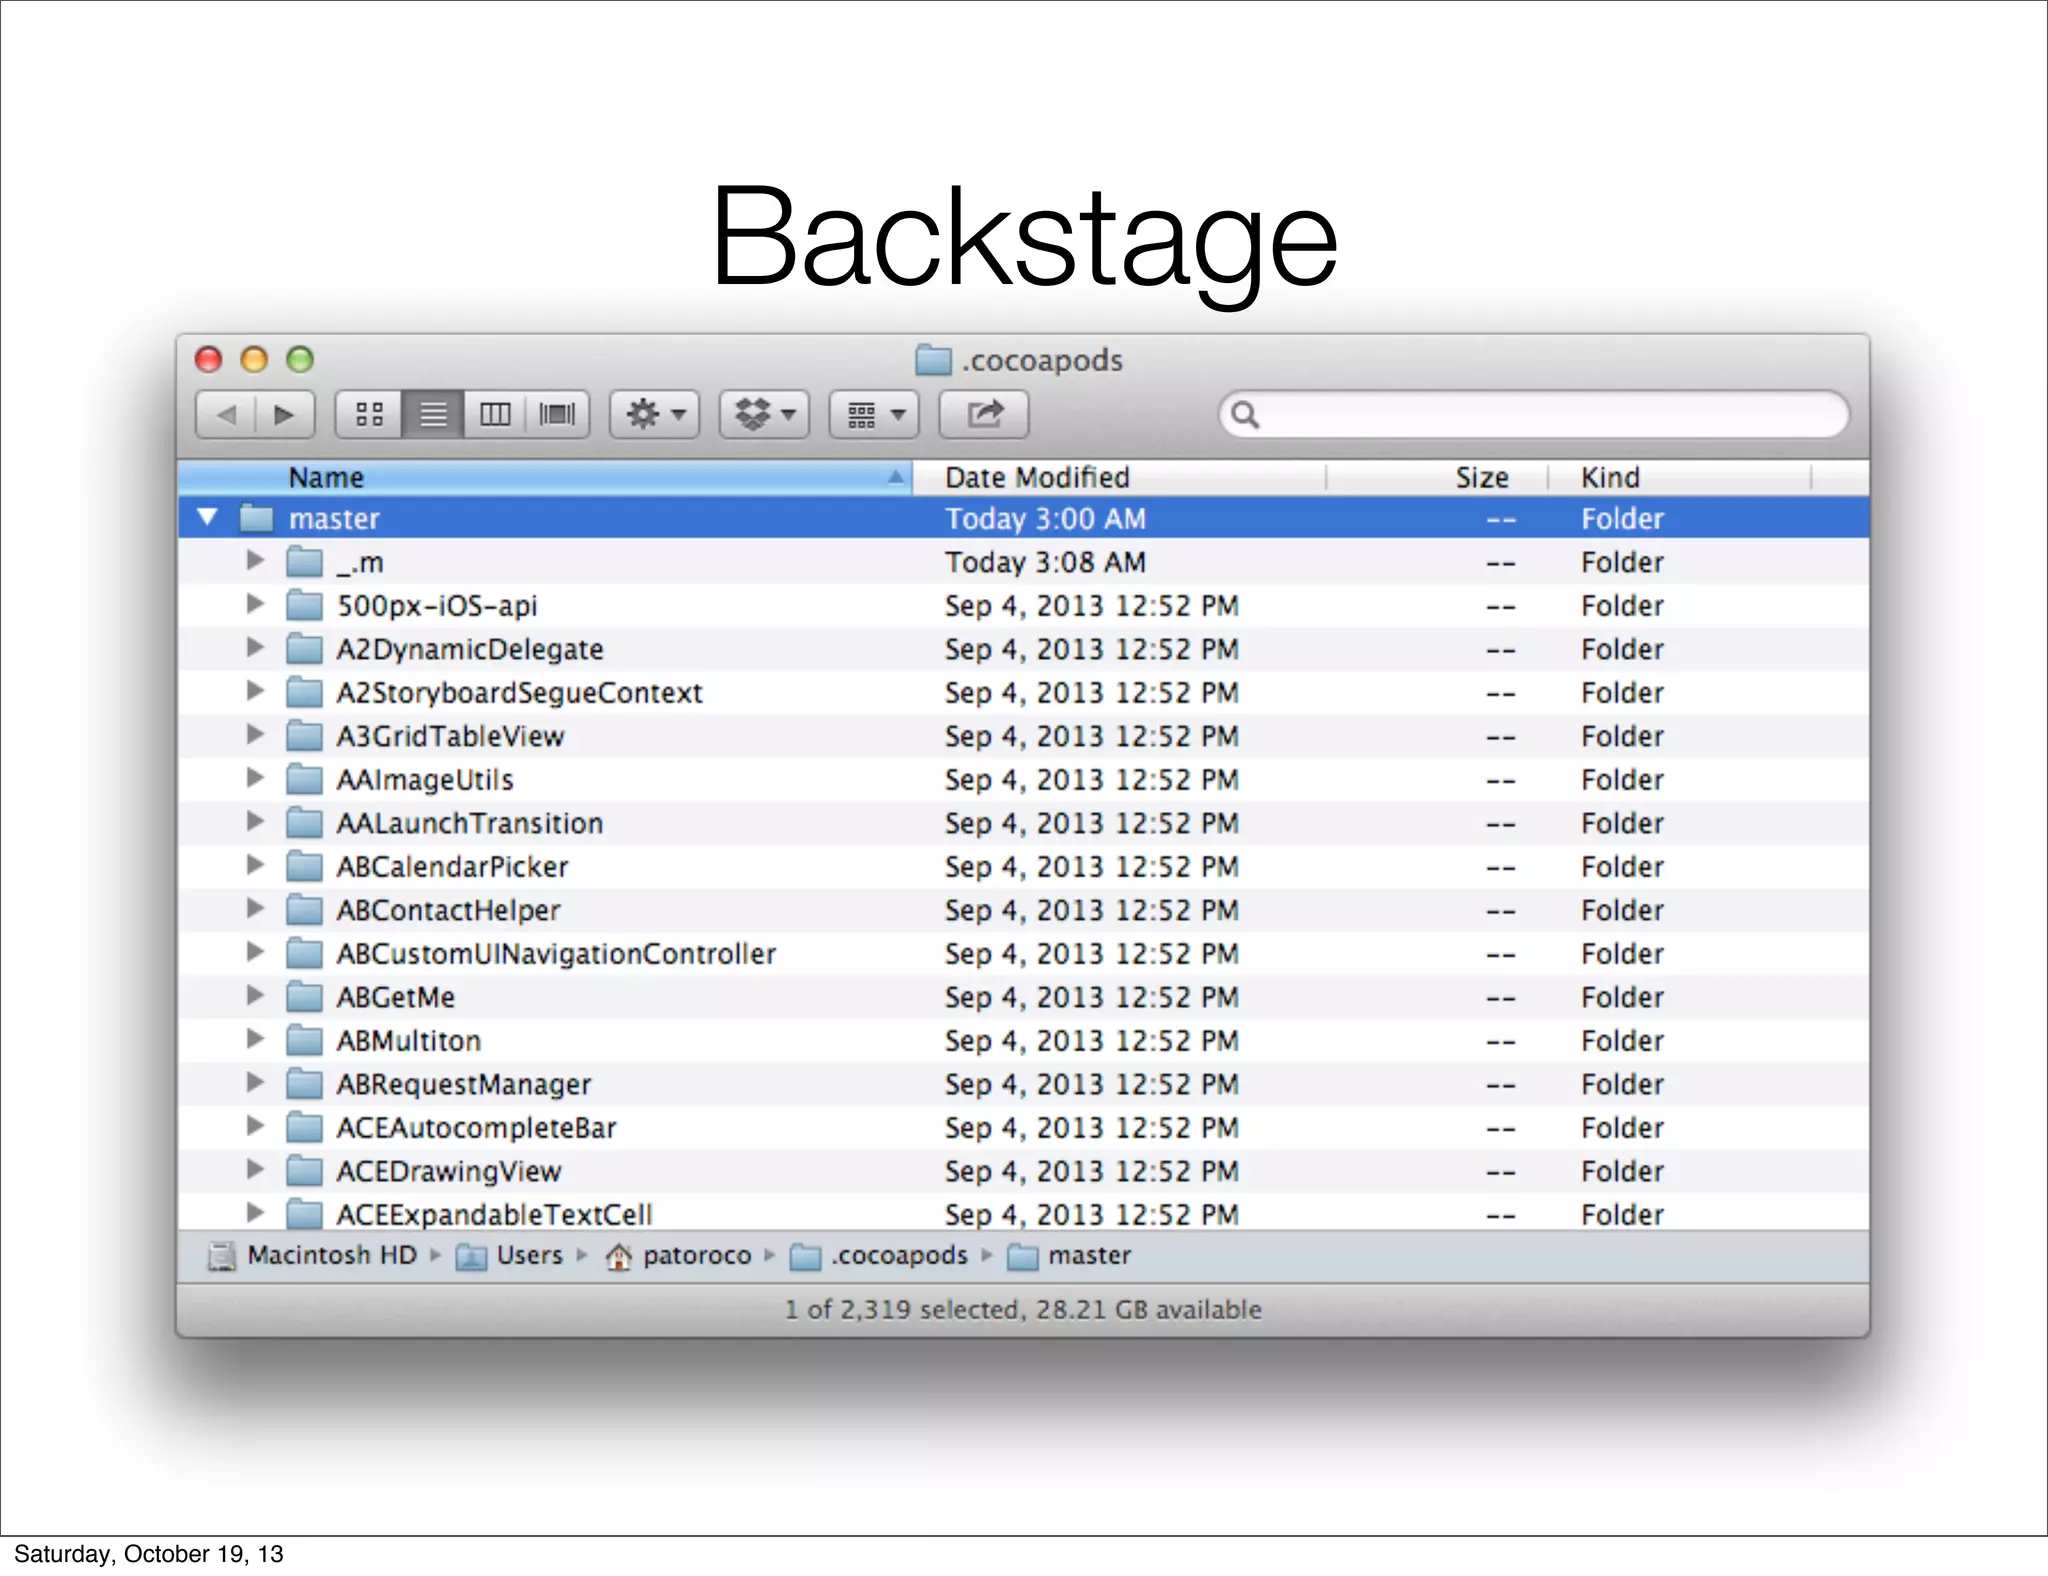Click the magnifying glass search icon
Viewport: 2048px width, 1576px height.
[x=1245, y=414]
